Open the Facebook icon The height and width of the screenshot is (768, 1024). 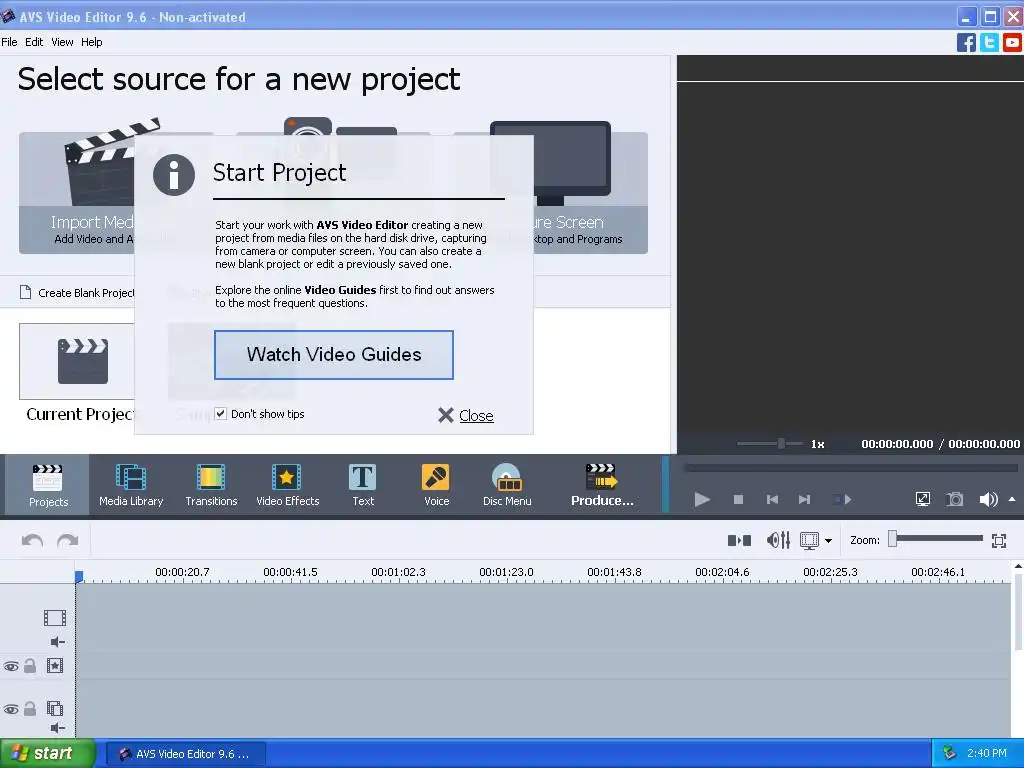pos(966,42)
